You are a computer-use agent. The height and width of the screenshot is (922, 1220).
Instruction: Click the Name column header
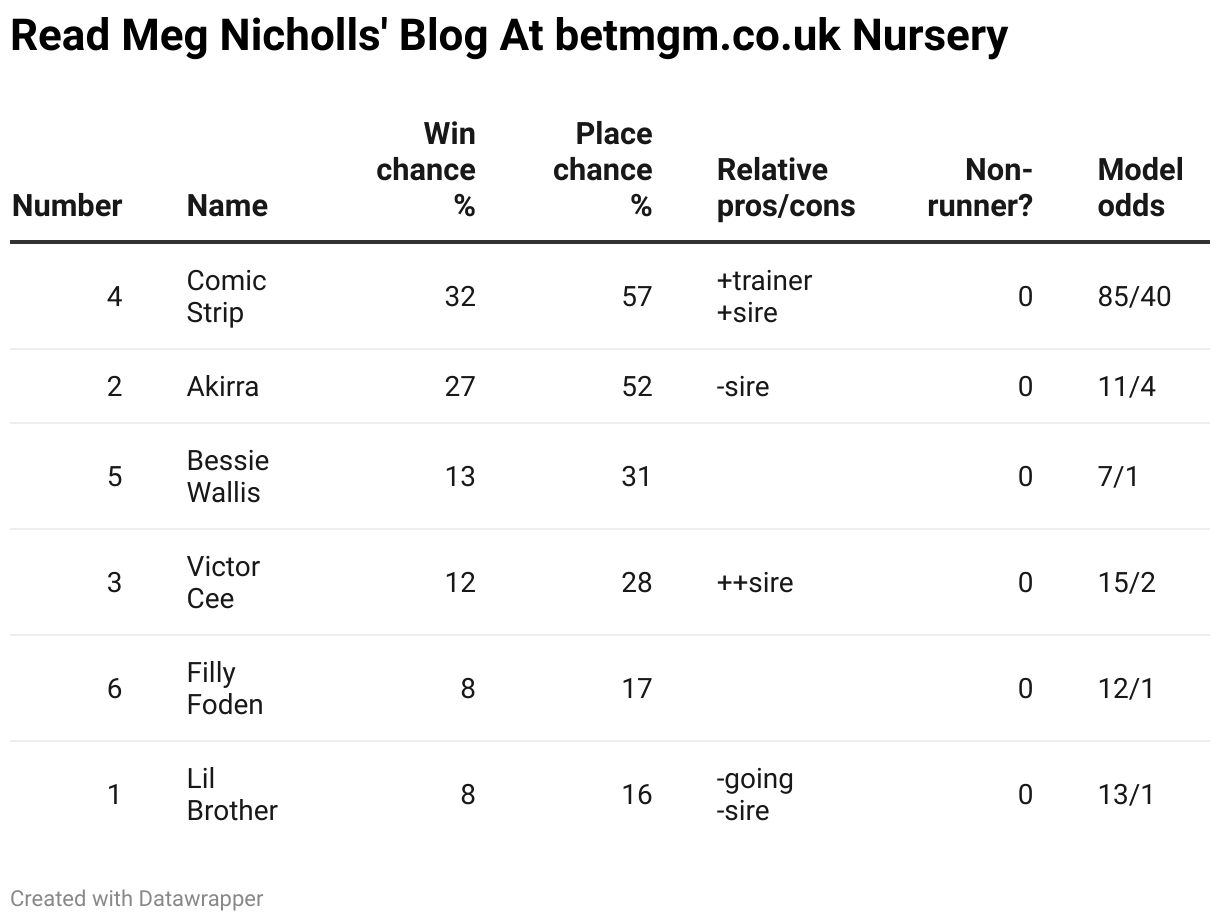pyautogui.click(x=227, y=206)
